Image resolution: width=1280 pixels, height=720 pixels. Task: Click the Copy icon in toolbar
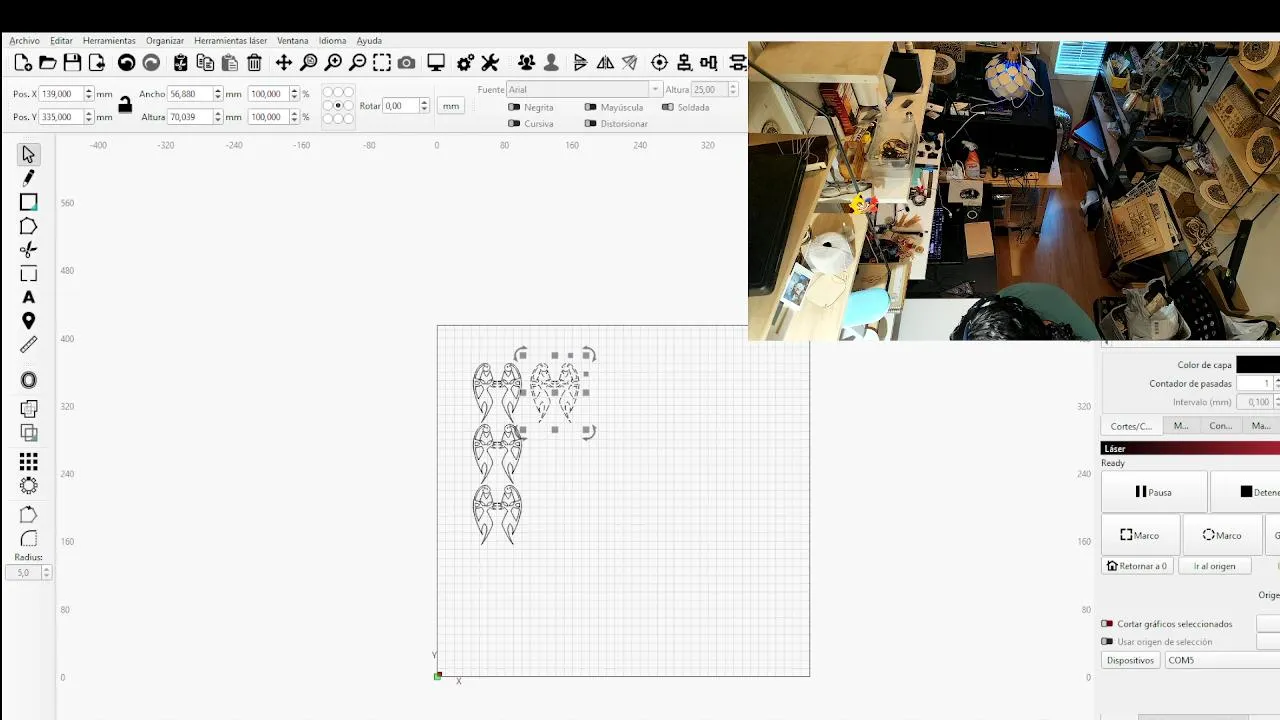point(205,63)
